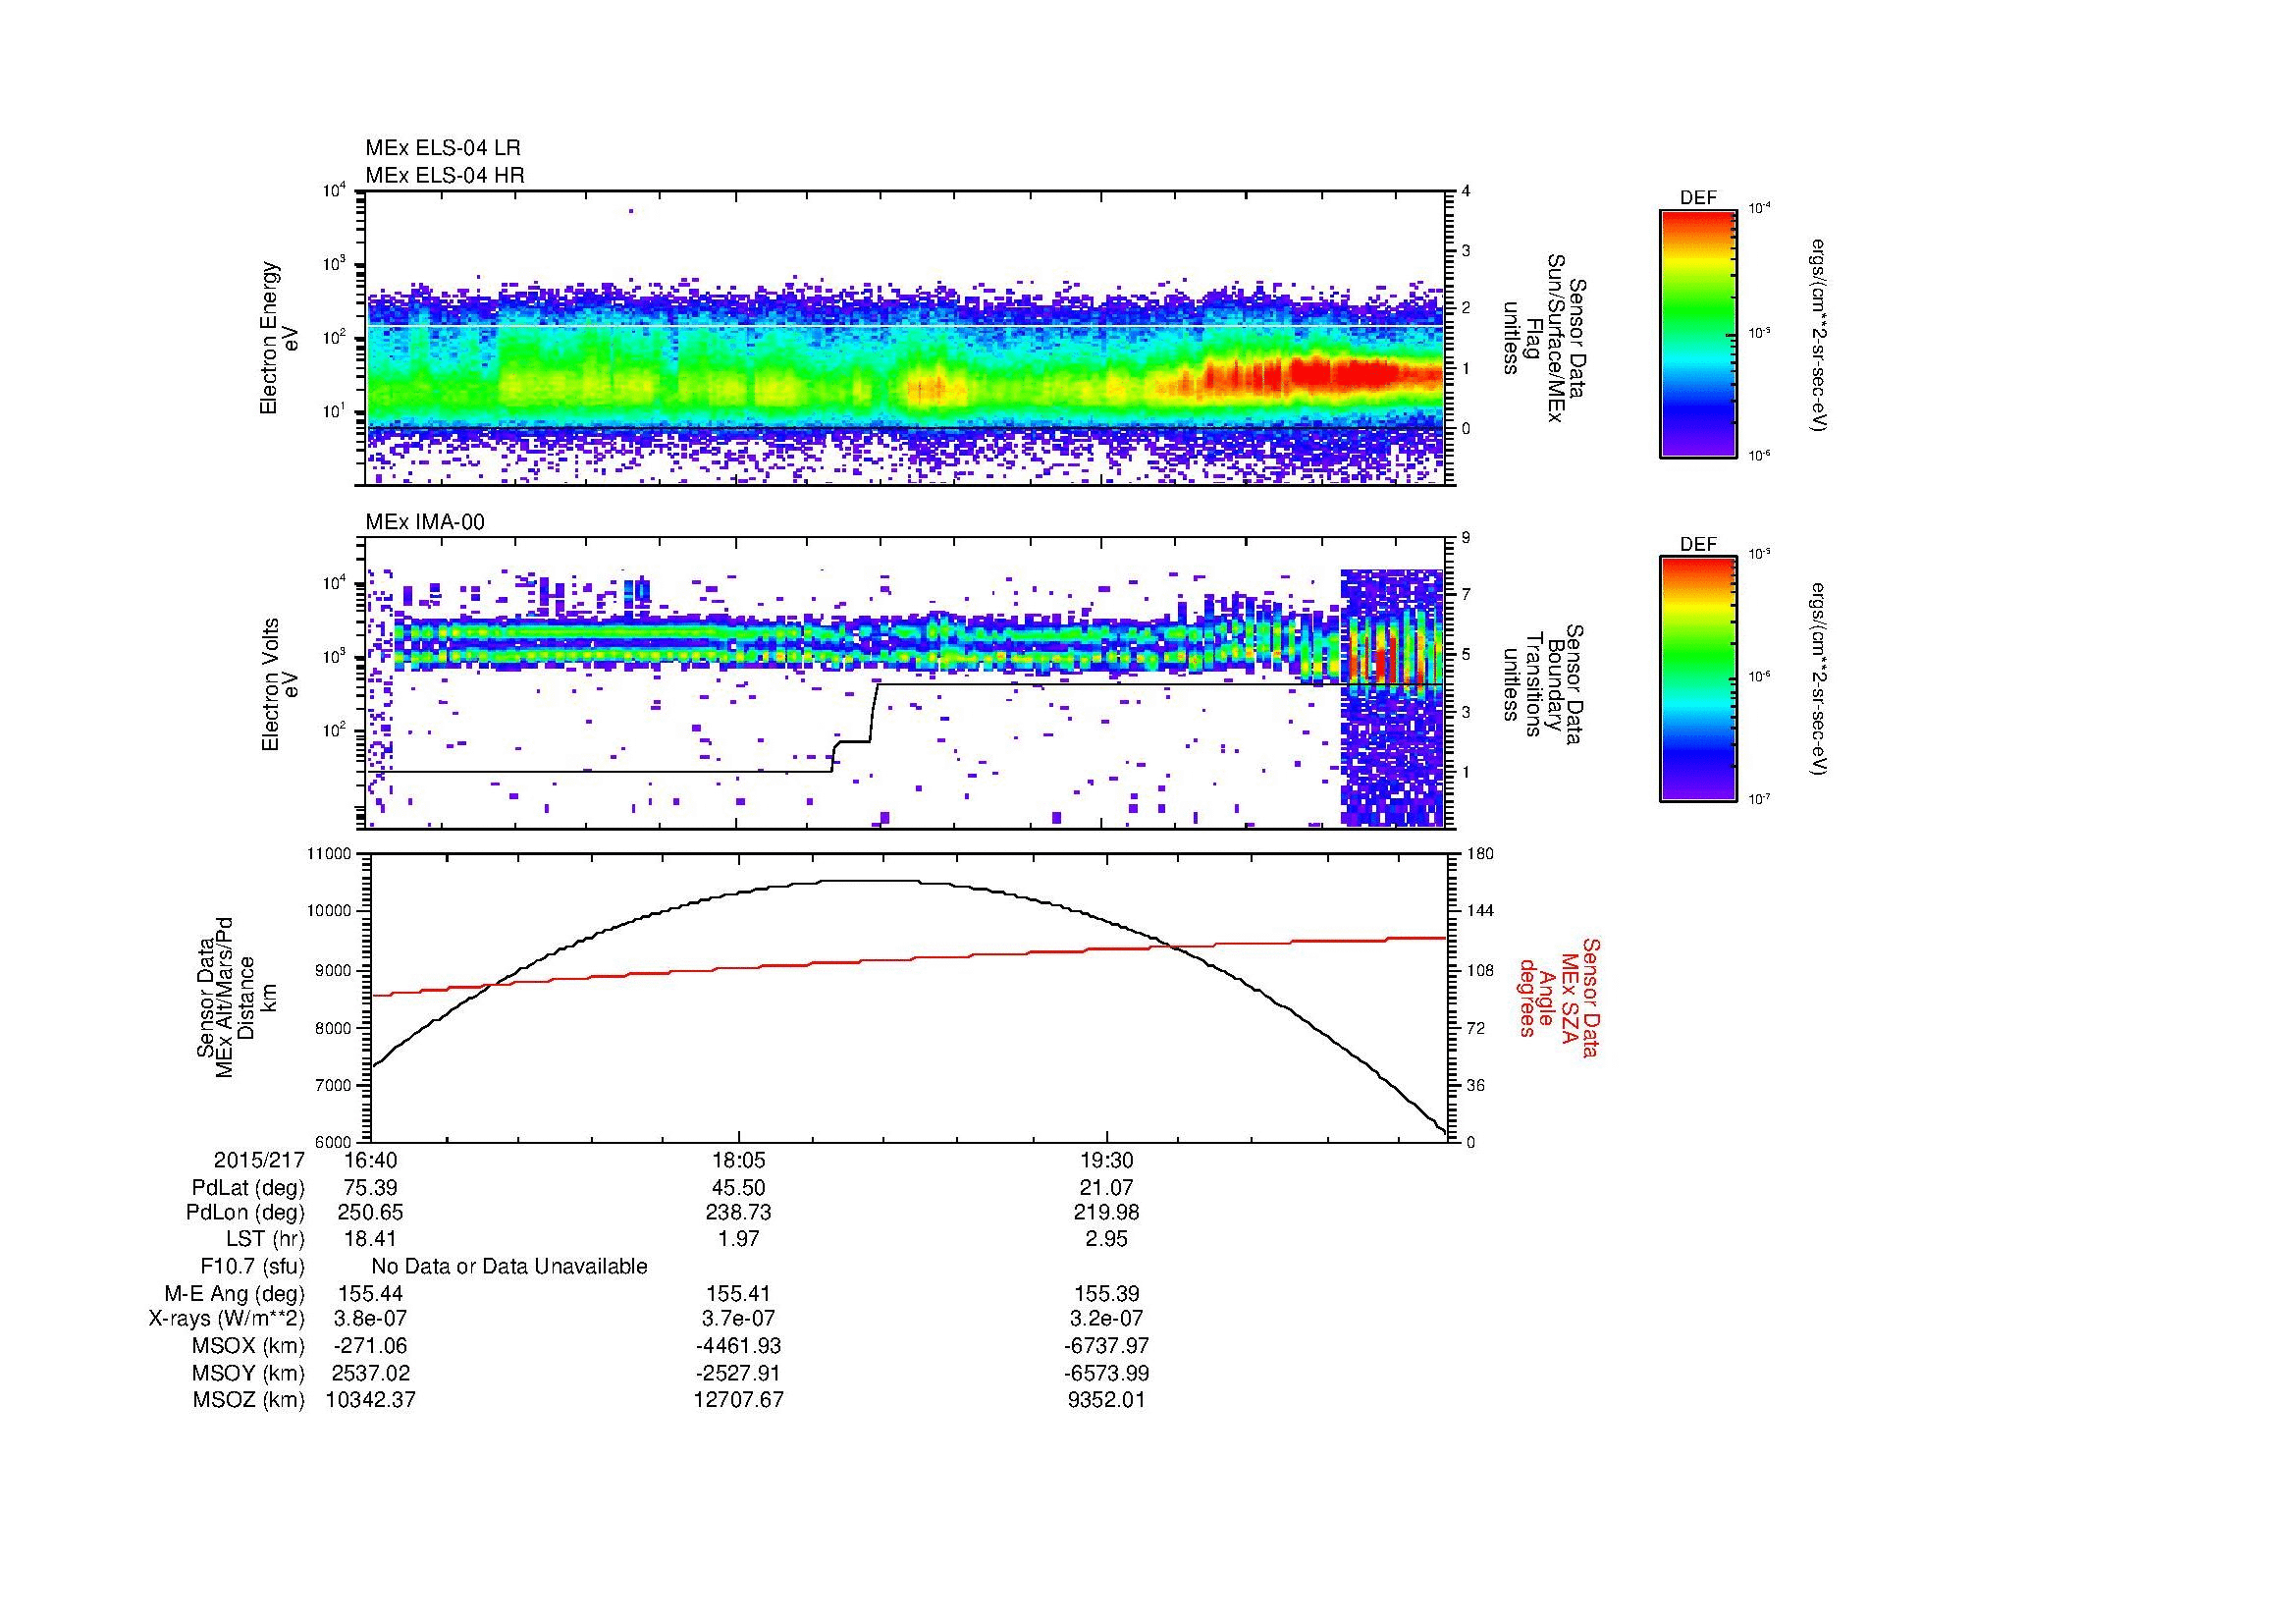Click the 'Sun/Surface/MEx Flag' right axis label
Viewport: 2296px width, 1623px height.
click(1544, 338)
